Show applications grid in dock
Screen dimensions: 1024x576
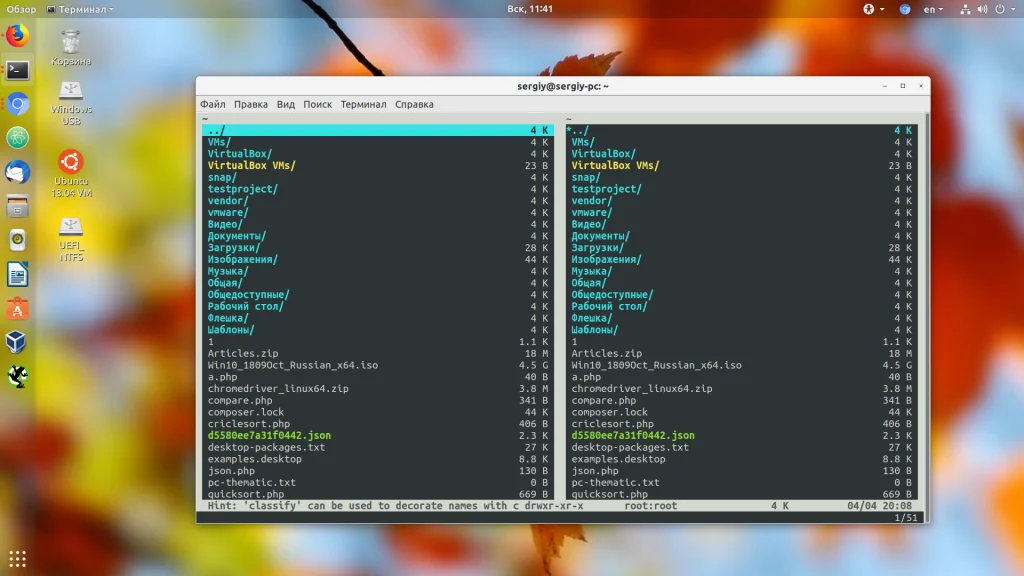pyautogui.click(x=17, y=558)
